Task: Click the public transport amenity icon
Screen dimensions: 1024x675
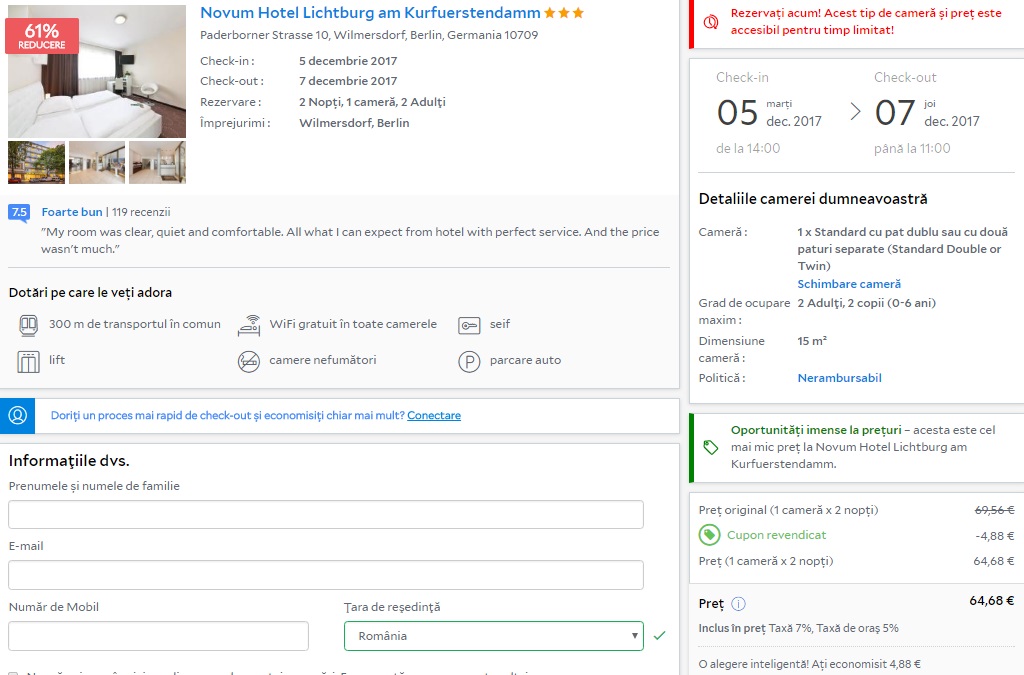Action: [x=28, y=324]
